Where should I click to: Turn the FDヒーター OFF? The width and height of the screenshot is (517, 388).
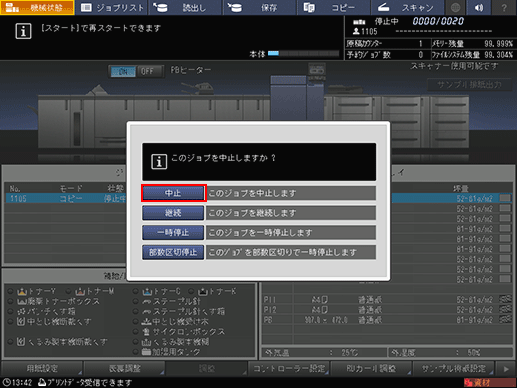click(x=147, y=71)
